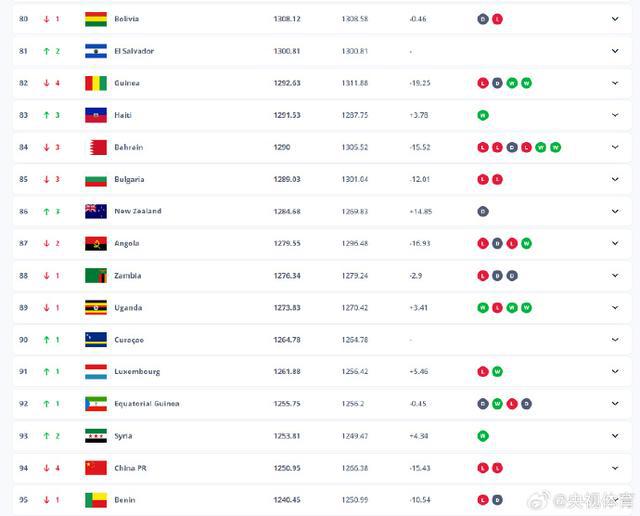The image size is (640, 516).
Task: Click the Uganda flag icon
Action: click(96, 307)
